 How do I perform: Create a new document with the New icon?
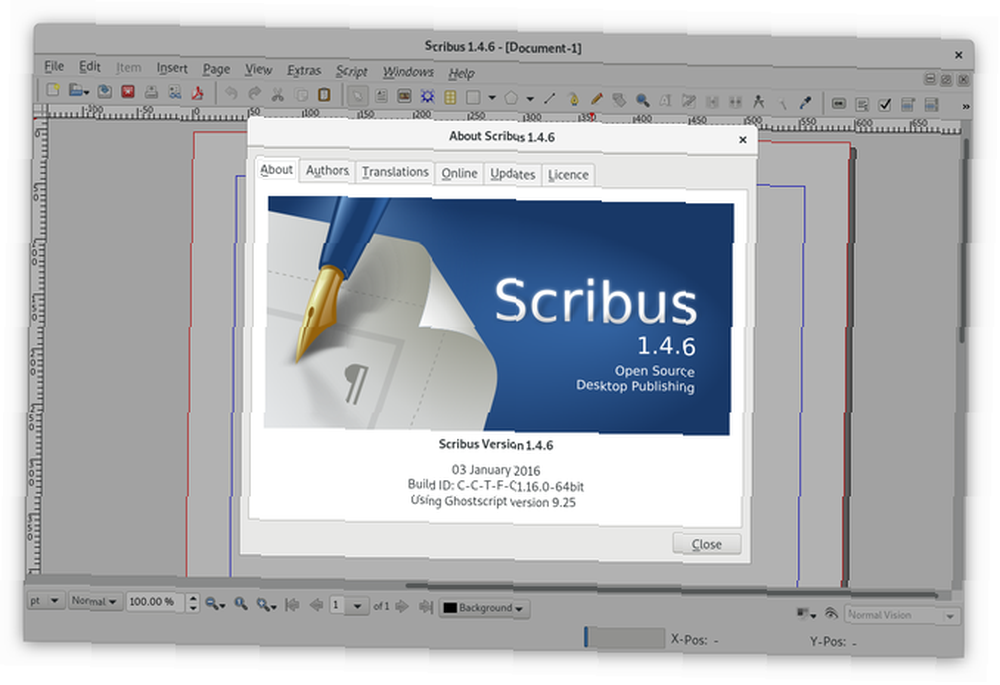[53, 90]
